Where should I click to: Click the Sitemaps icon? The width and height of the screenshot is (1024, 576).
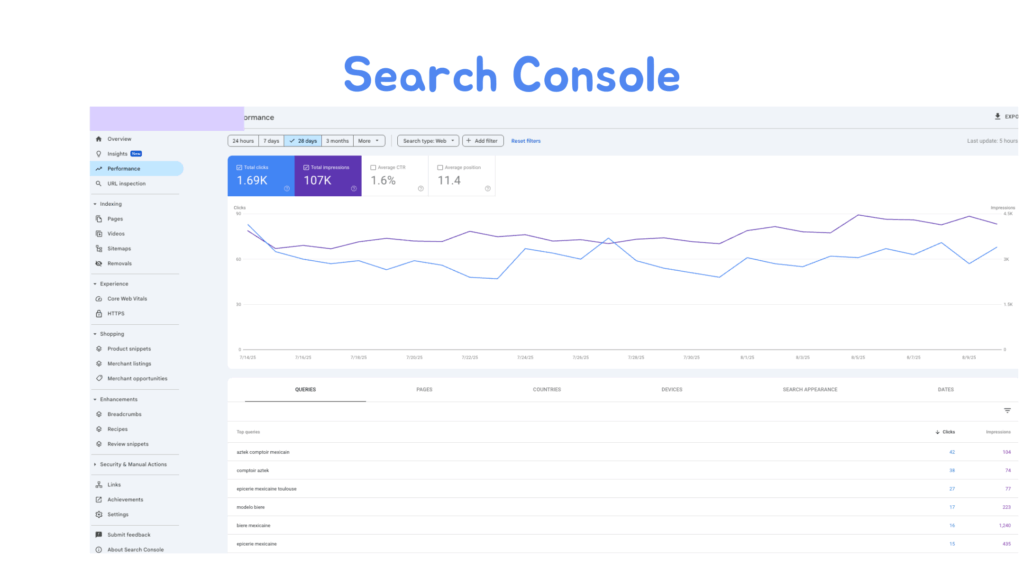coord(99,249)
